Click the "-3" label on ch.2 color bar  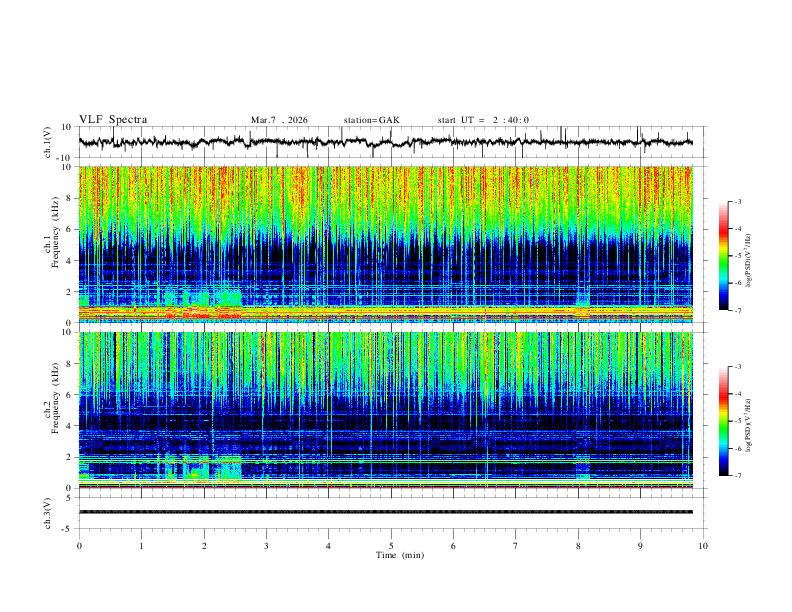(737, 367)
